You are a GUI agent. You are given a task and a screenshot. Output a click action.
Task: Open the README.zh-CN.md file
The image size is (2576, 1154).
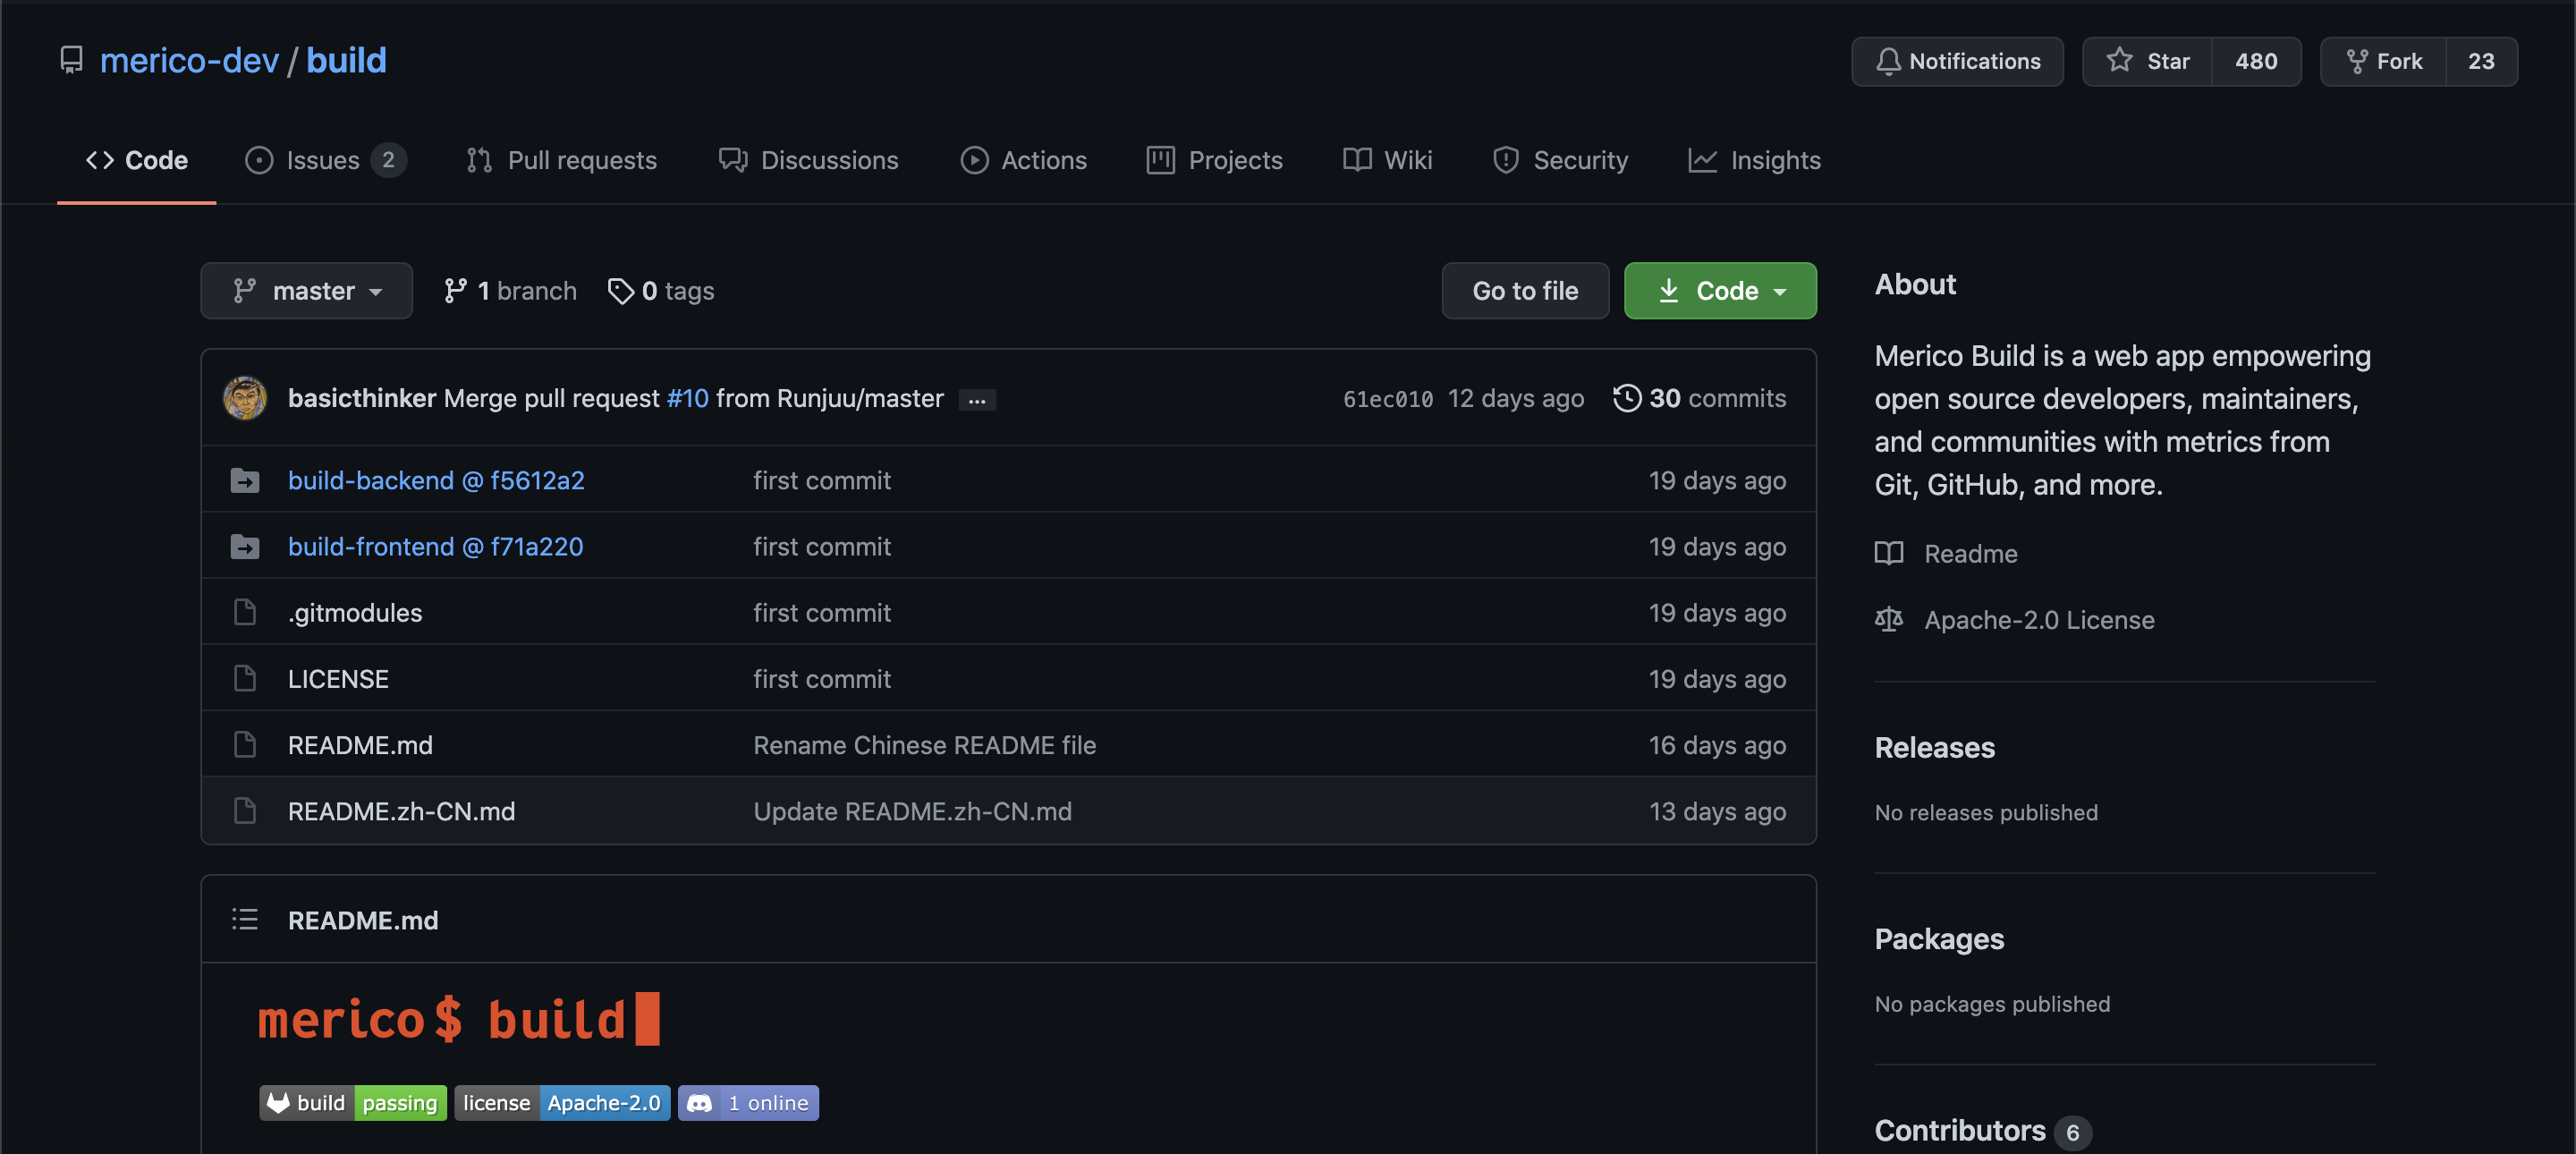click(401, 811)
